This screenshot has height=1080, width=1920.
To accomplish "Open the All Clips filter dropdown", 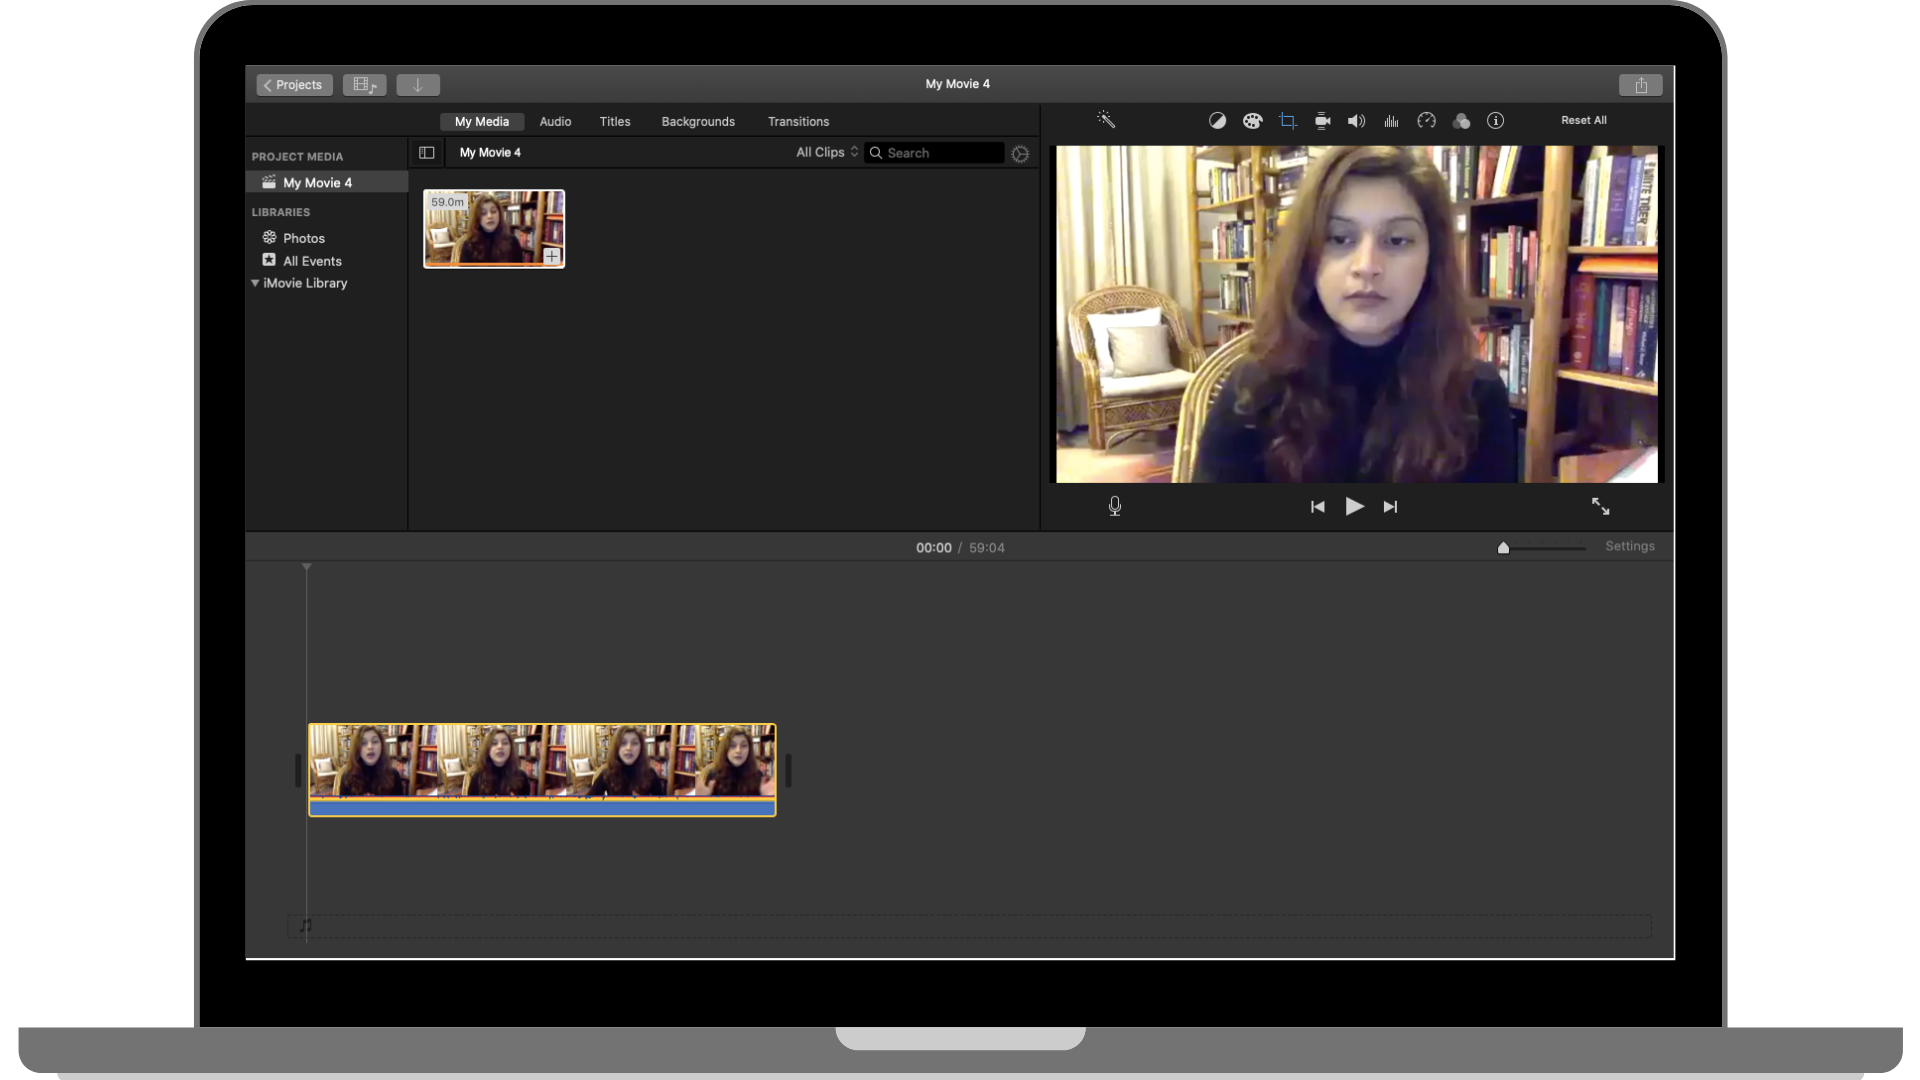I will click(x=827, y=153).
